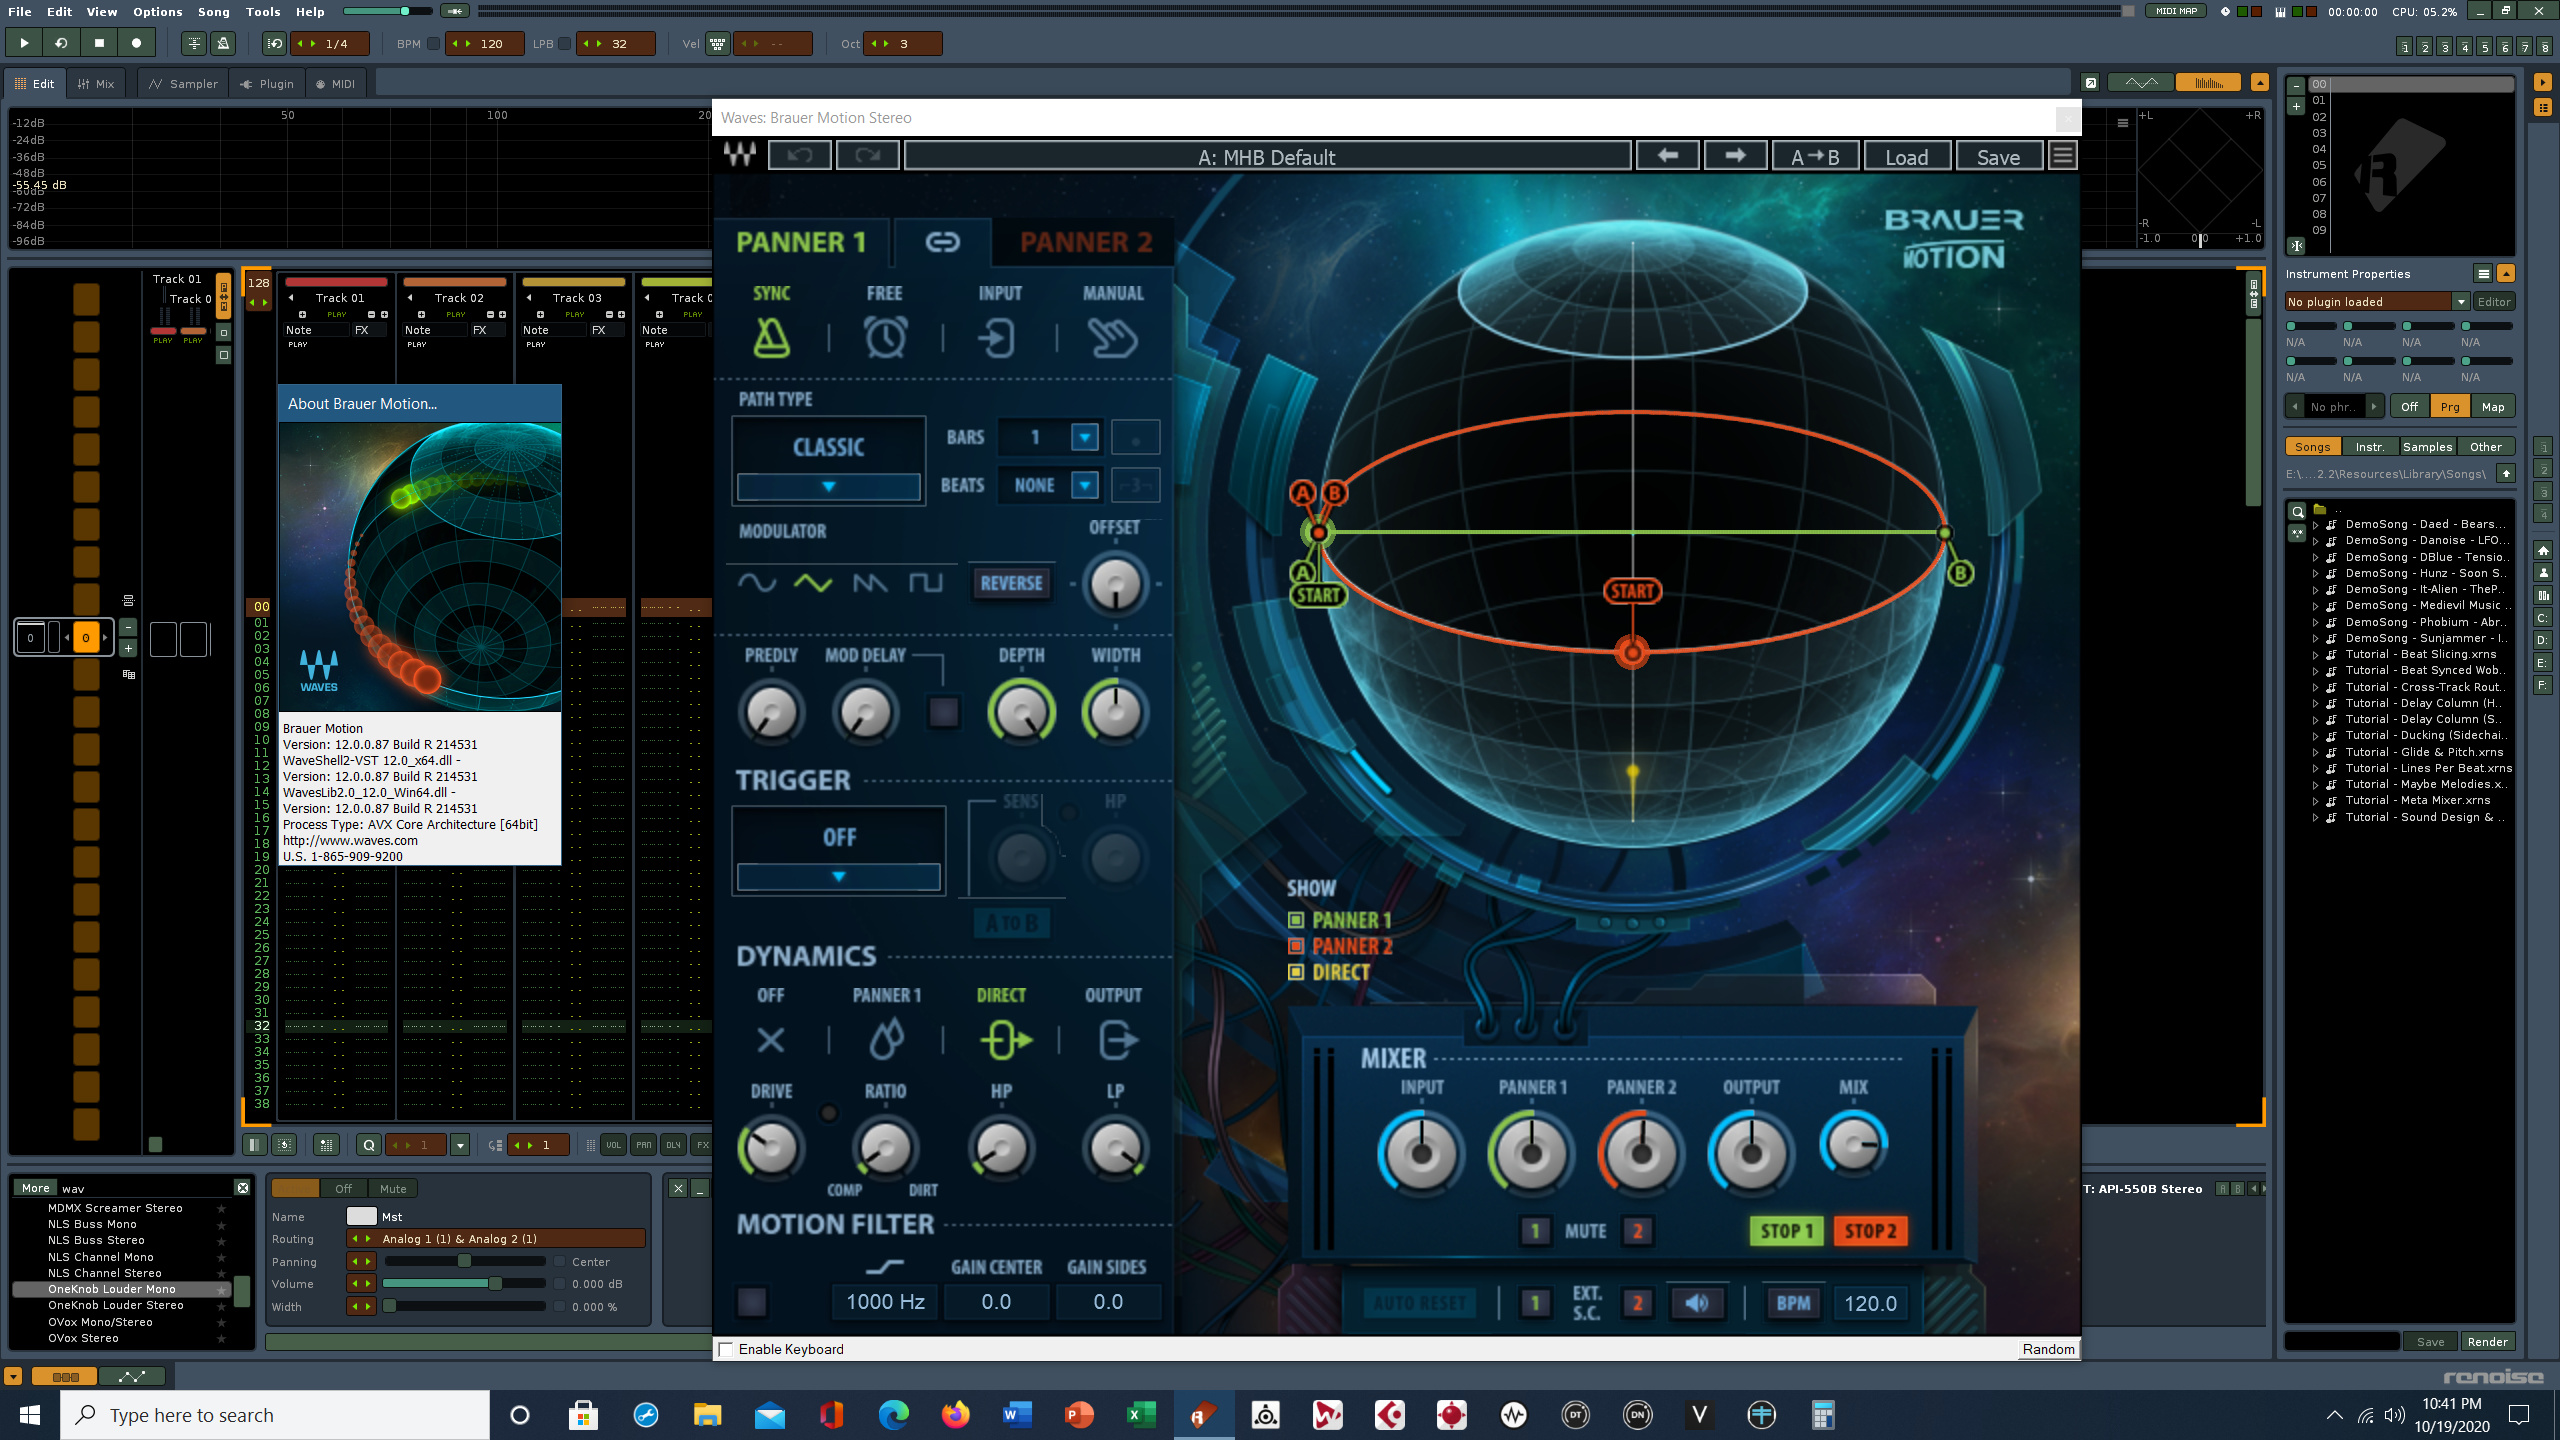Choose the triangle wave modulator shape
The width and height of the screenshot is (2560, 1440).
813,583
